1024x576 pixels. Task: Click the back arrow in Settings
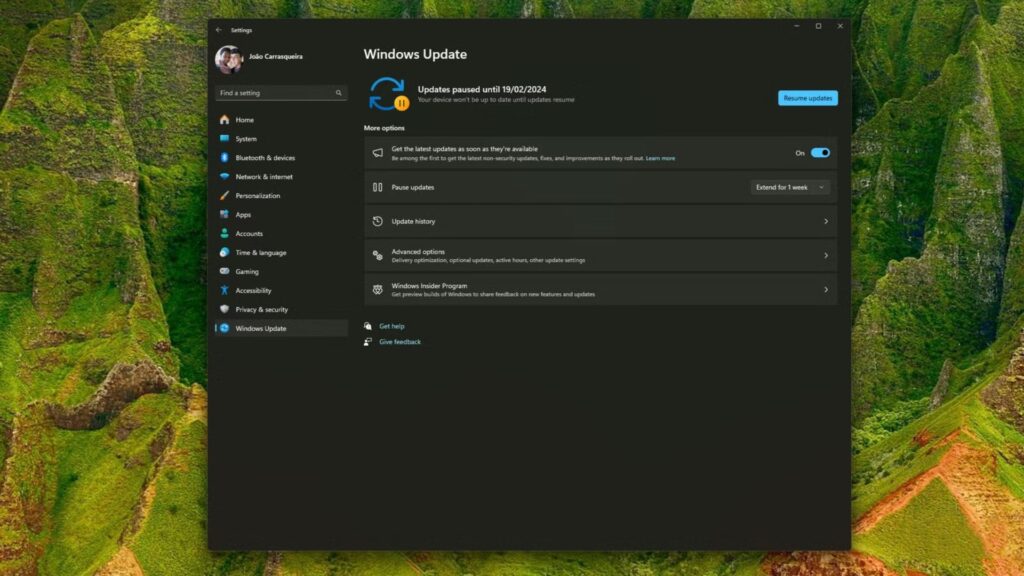(219, 30)
